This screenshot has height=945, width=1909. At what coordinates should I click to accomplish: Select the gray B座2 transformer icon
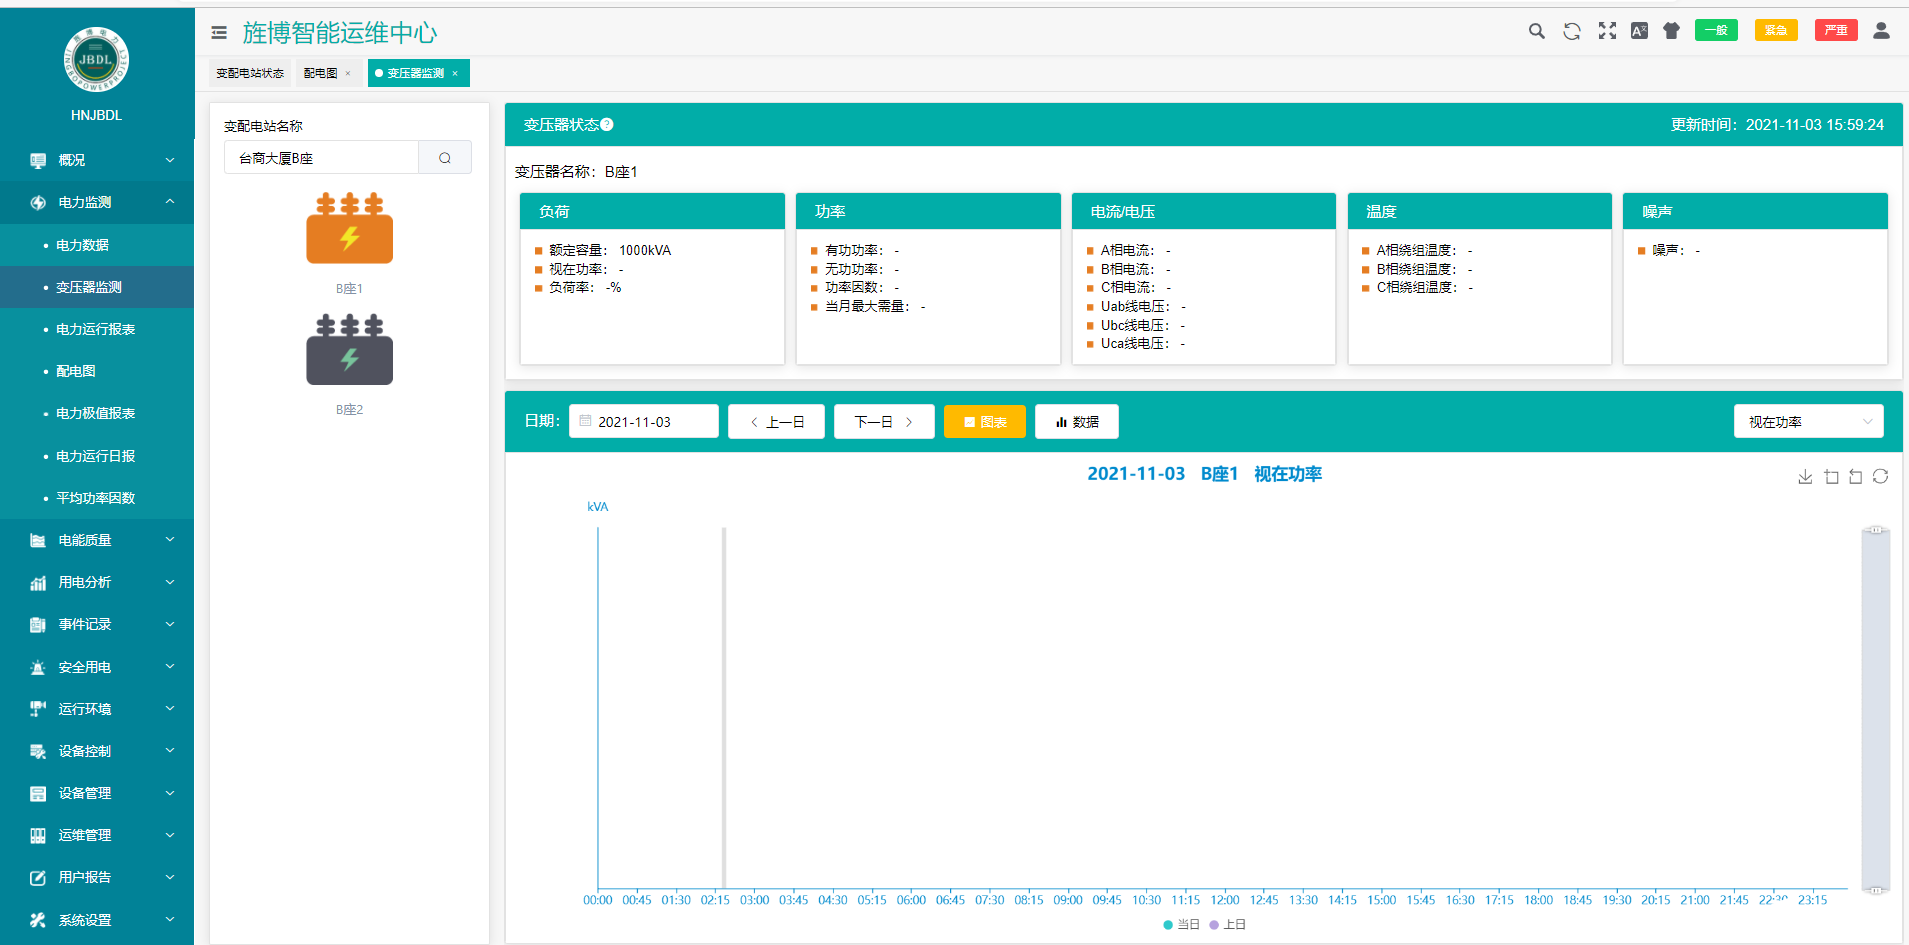[x=349, y=349]
